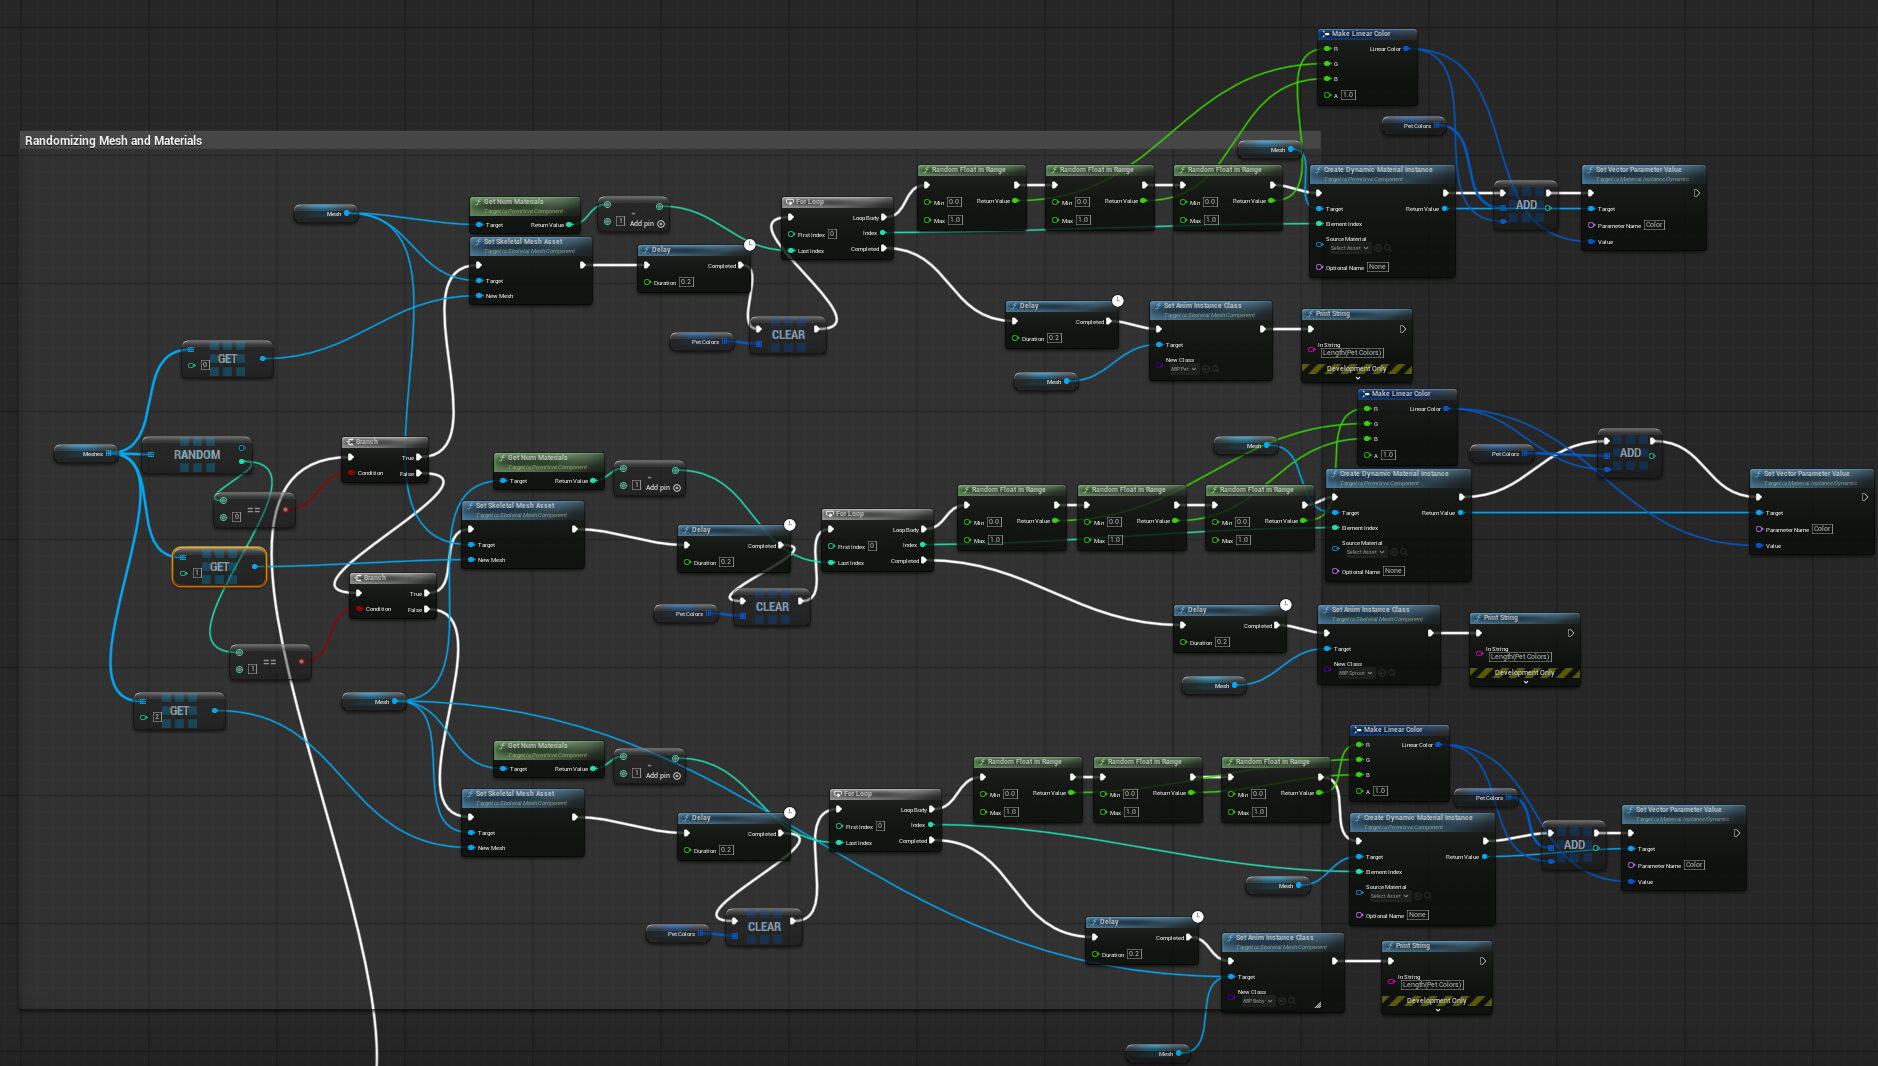The height and width of the screenshot is (1066, 1878).
Task: Click the plus icon on the topmost Add pin
Action: coord(661,224)
